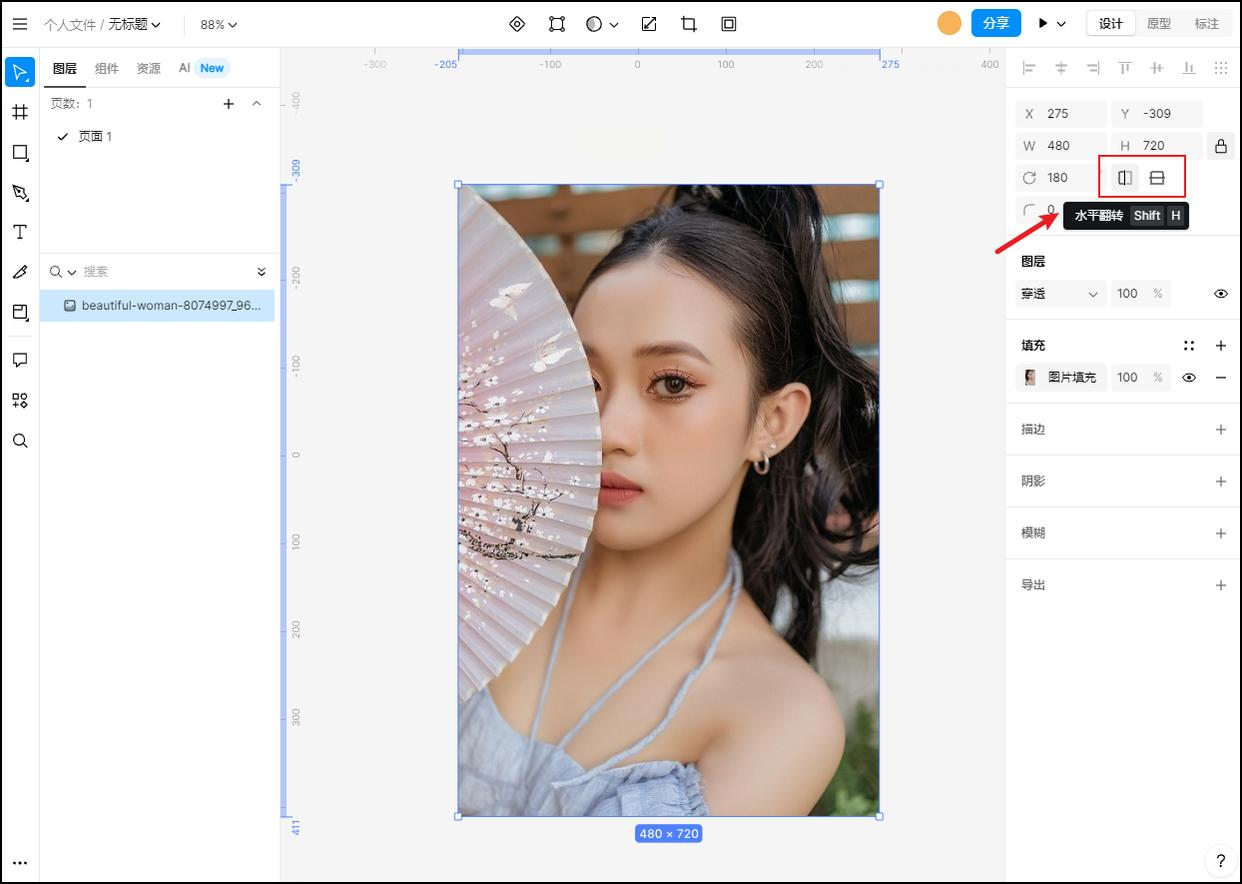
Task: Toggle the aspect ratio lock
Action: [x=1220, y=146]
